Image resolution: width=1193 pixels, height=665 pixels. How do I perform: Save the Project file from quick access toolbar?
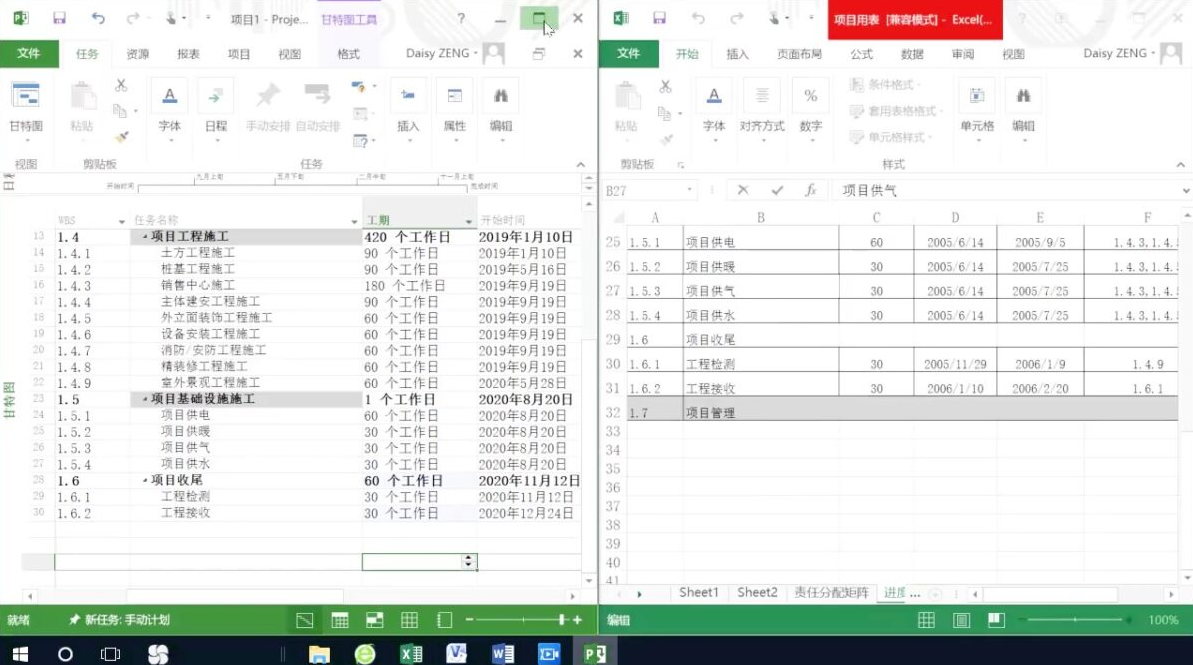tap(59, 18)
